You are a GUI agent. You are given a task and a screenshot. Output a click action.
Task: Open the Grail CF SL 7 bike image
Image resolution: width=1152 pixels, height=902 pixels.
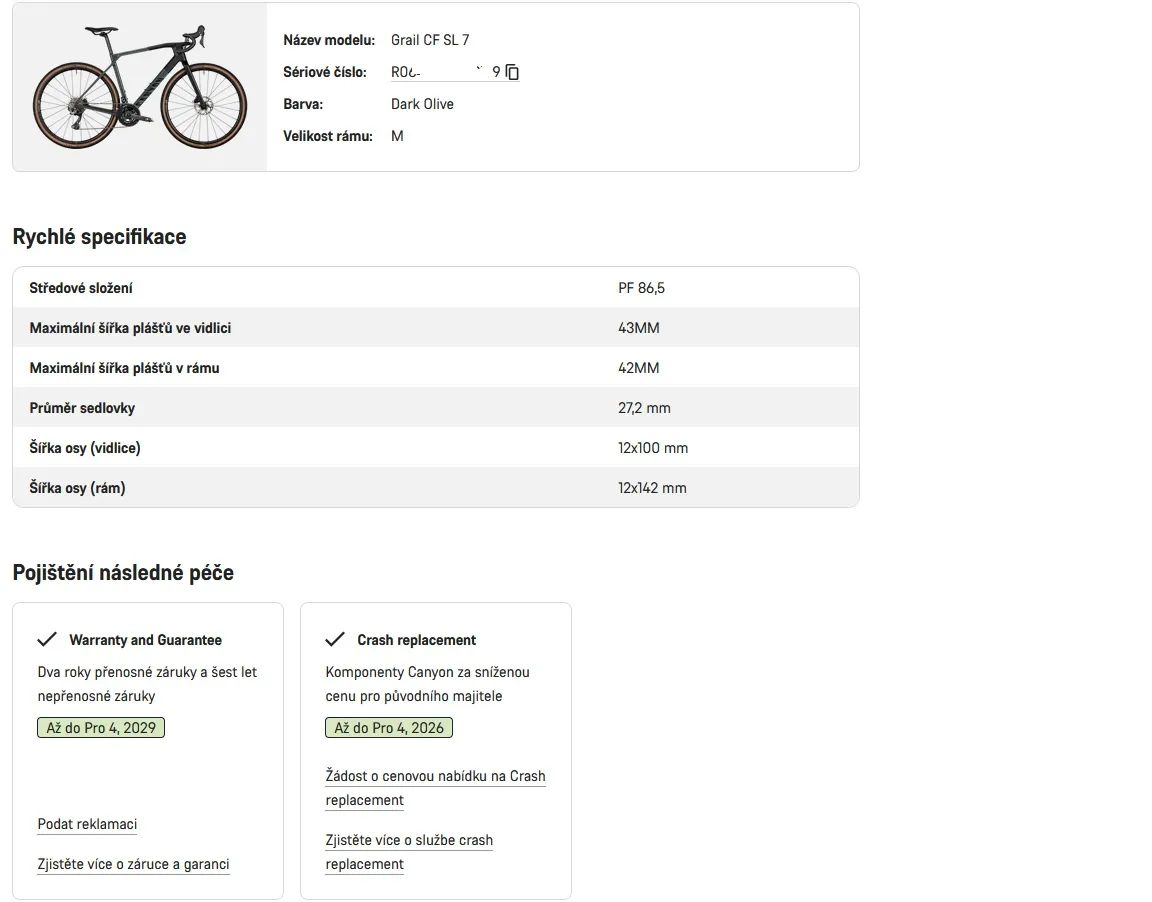click(x=140, y=87)
